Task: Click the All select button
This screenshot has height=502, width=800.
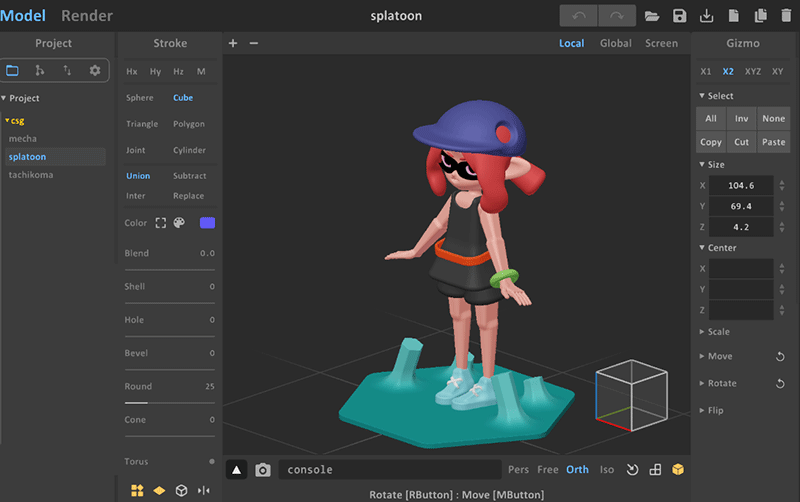Action: point(711,118)
